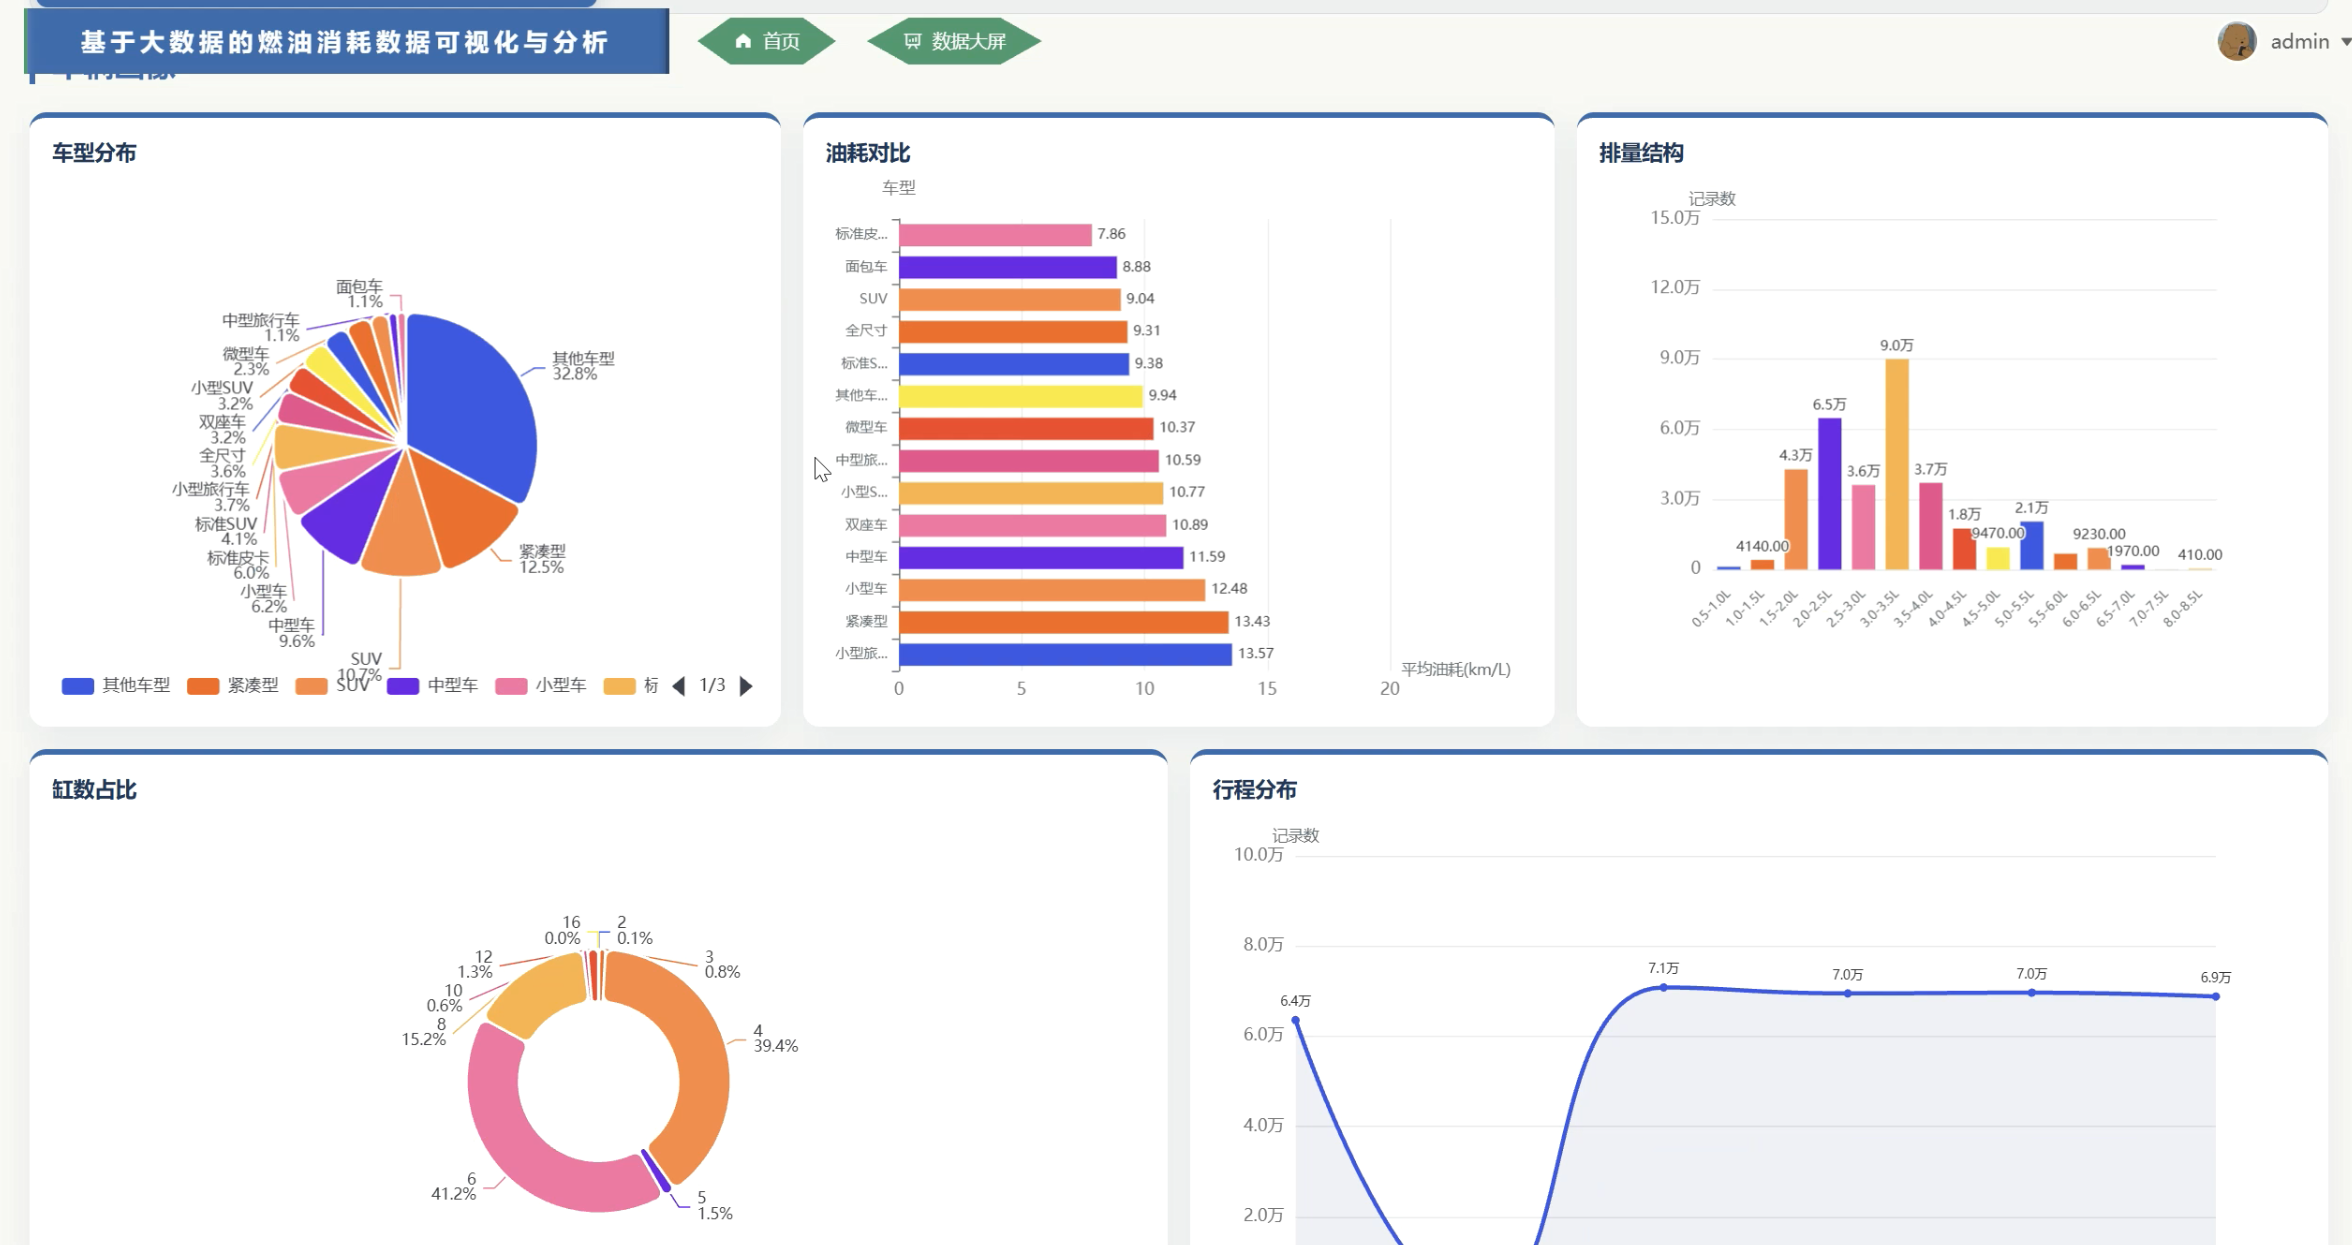Click the 排量结构 chart title

pyautogui.click(x=1641, y=153)
